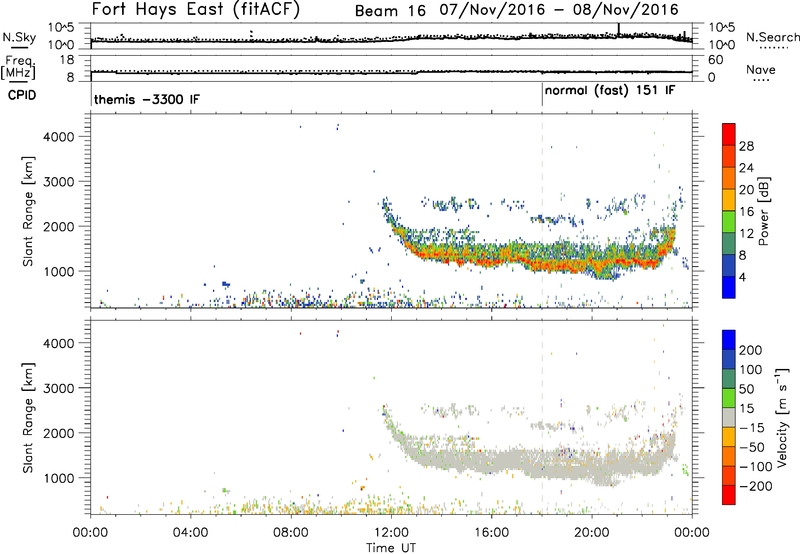This screenshot has height=554, width=800.
Task: Click the 1000 tick on the velocity panel
Action: (x=59, y=478)
